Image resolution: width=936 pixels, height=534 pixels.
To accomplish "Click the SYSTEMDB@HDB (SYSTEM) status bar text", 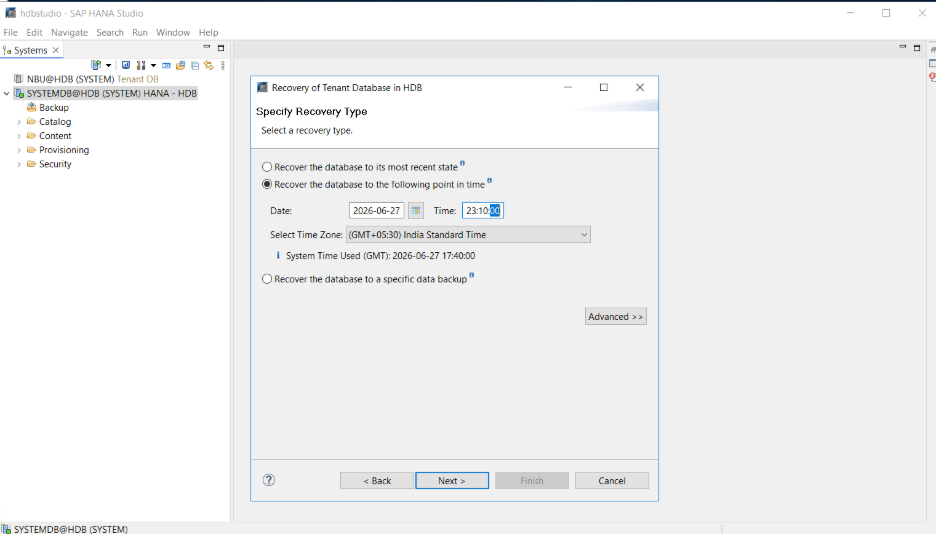I will tap(71, 529).
